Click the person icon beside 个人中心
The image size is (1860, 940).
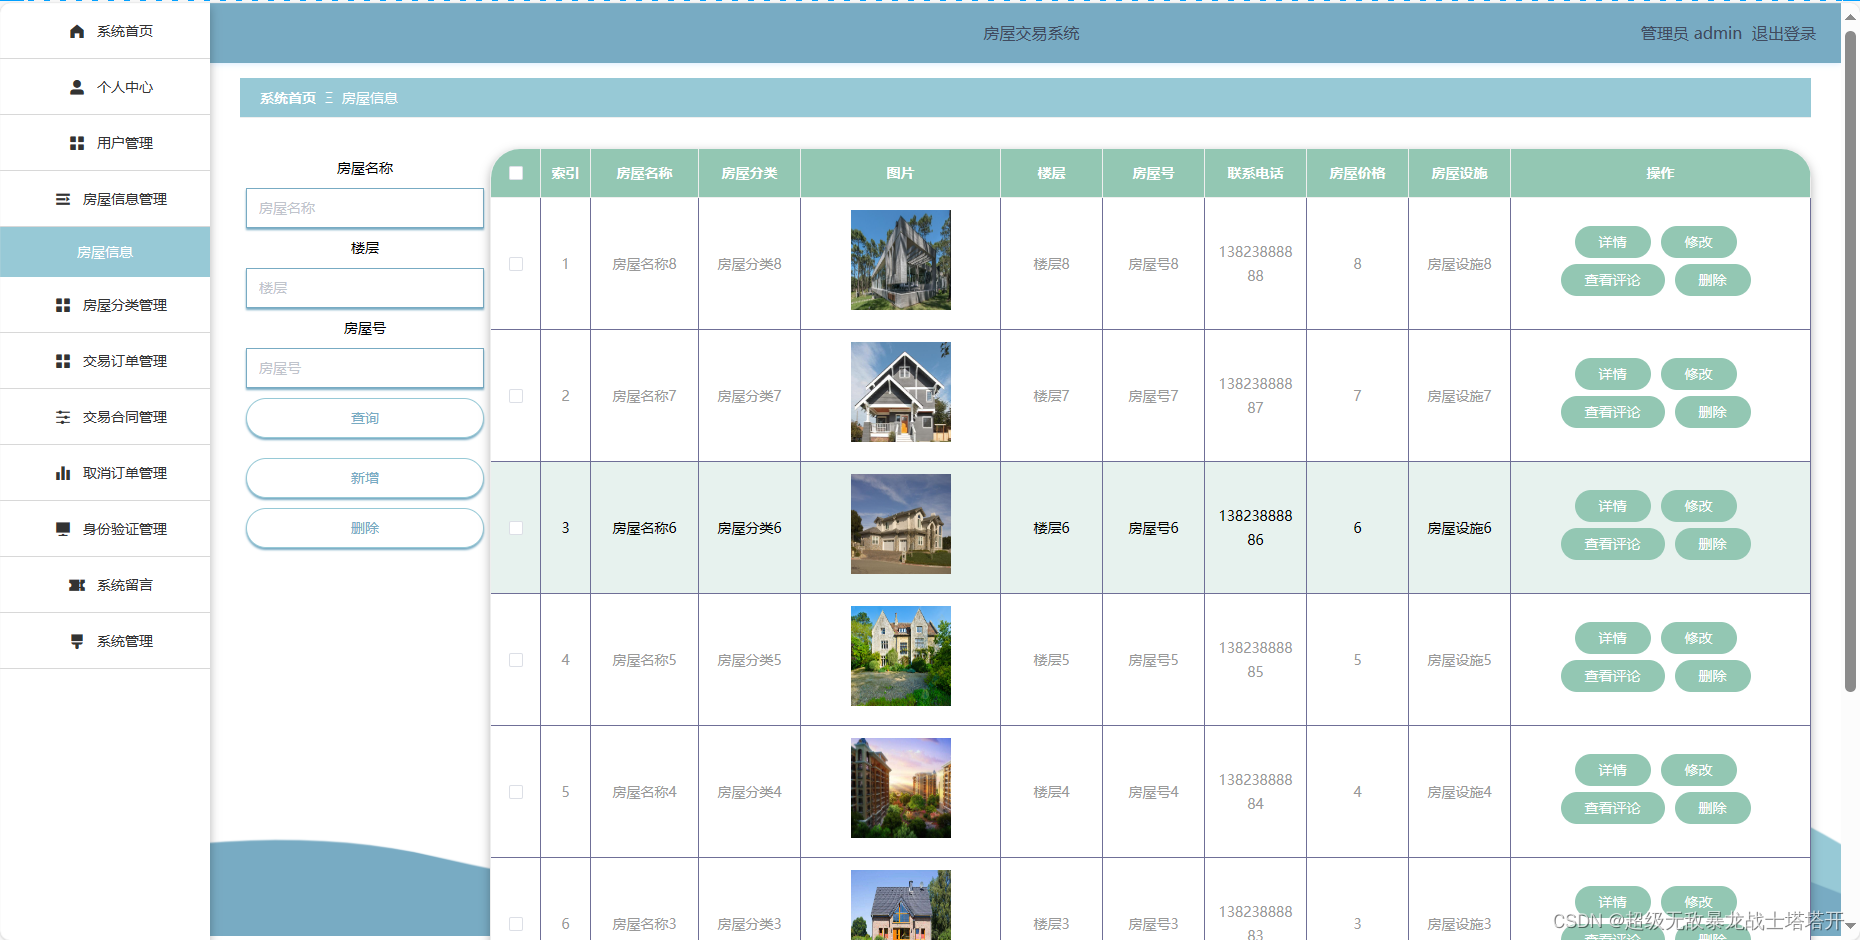[77, 87]
